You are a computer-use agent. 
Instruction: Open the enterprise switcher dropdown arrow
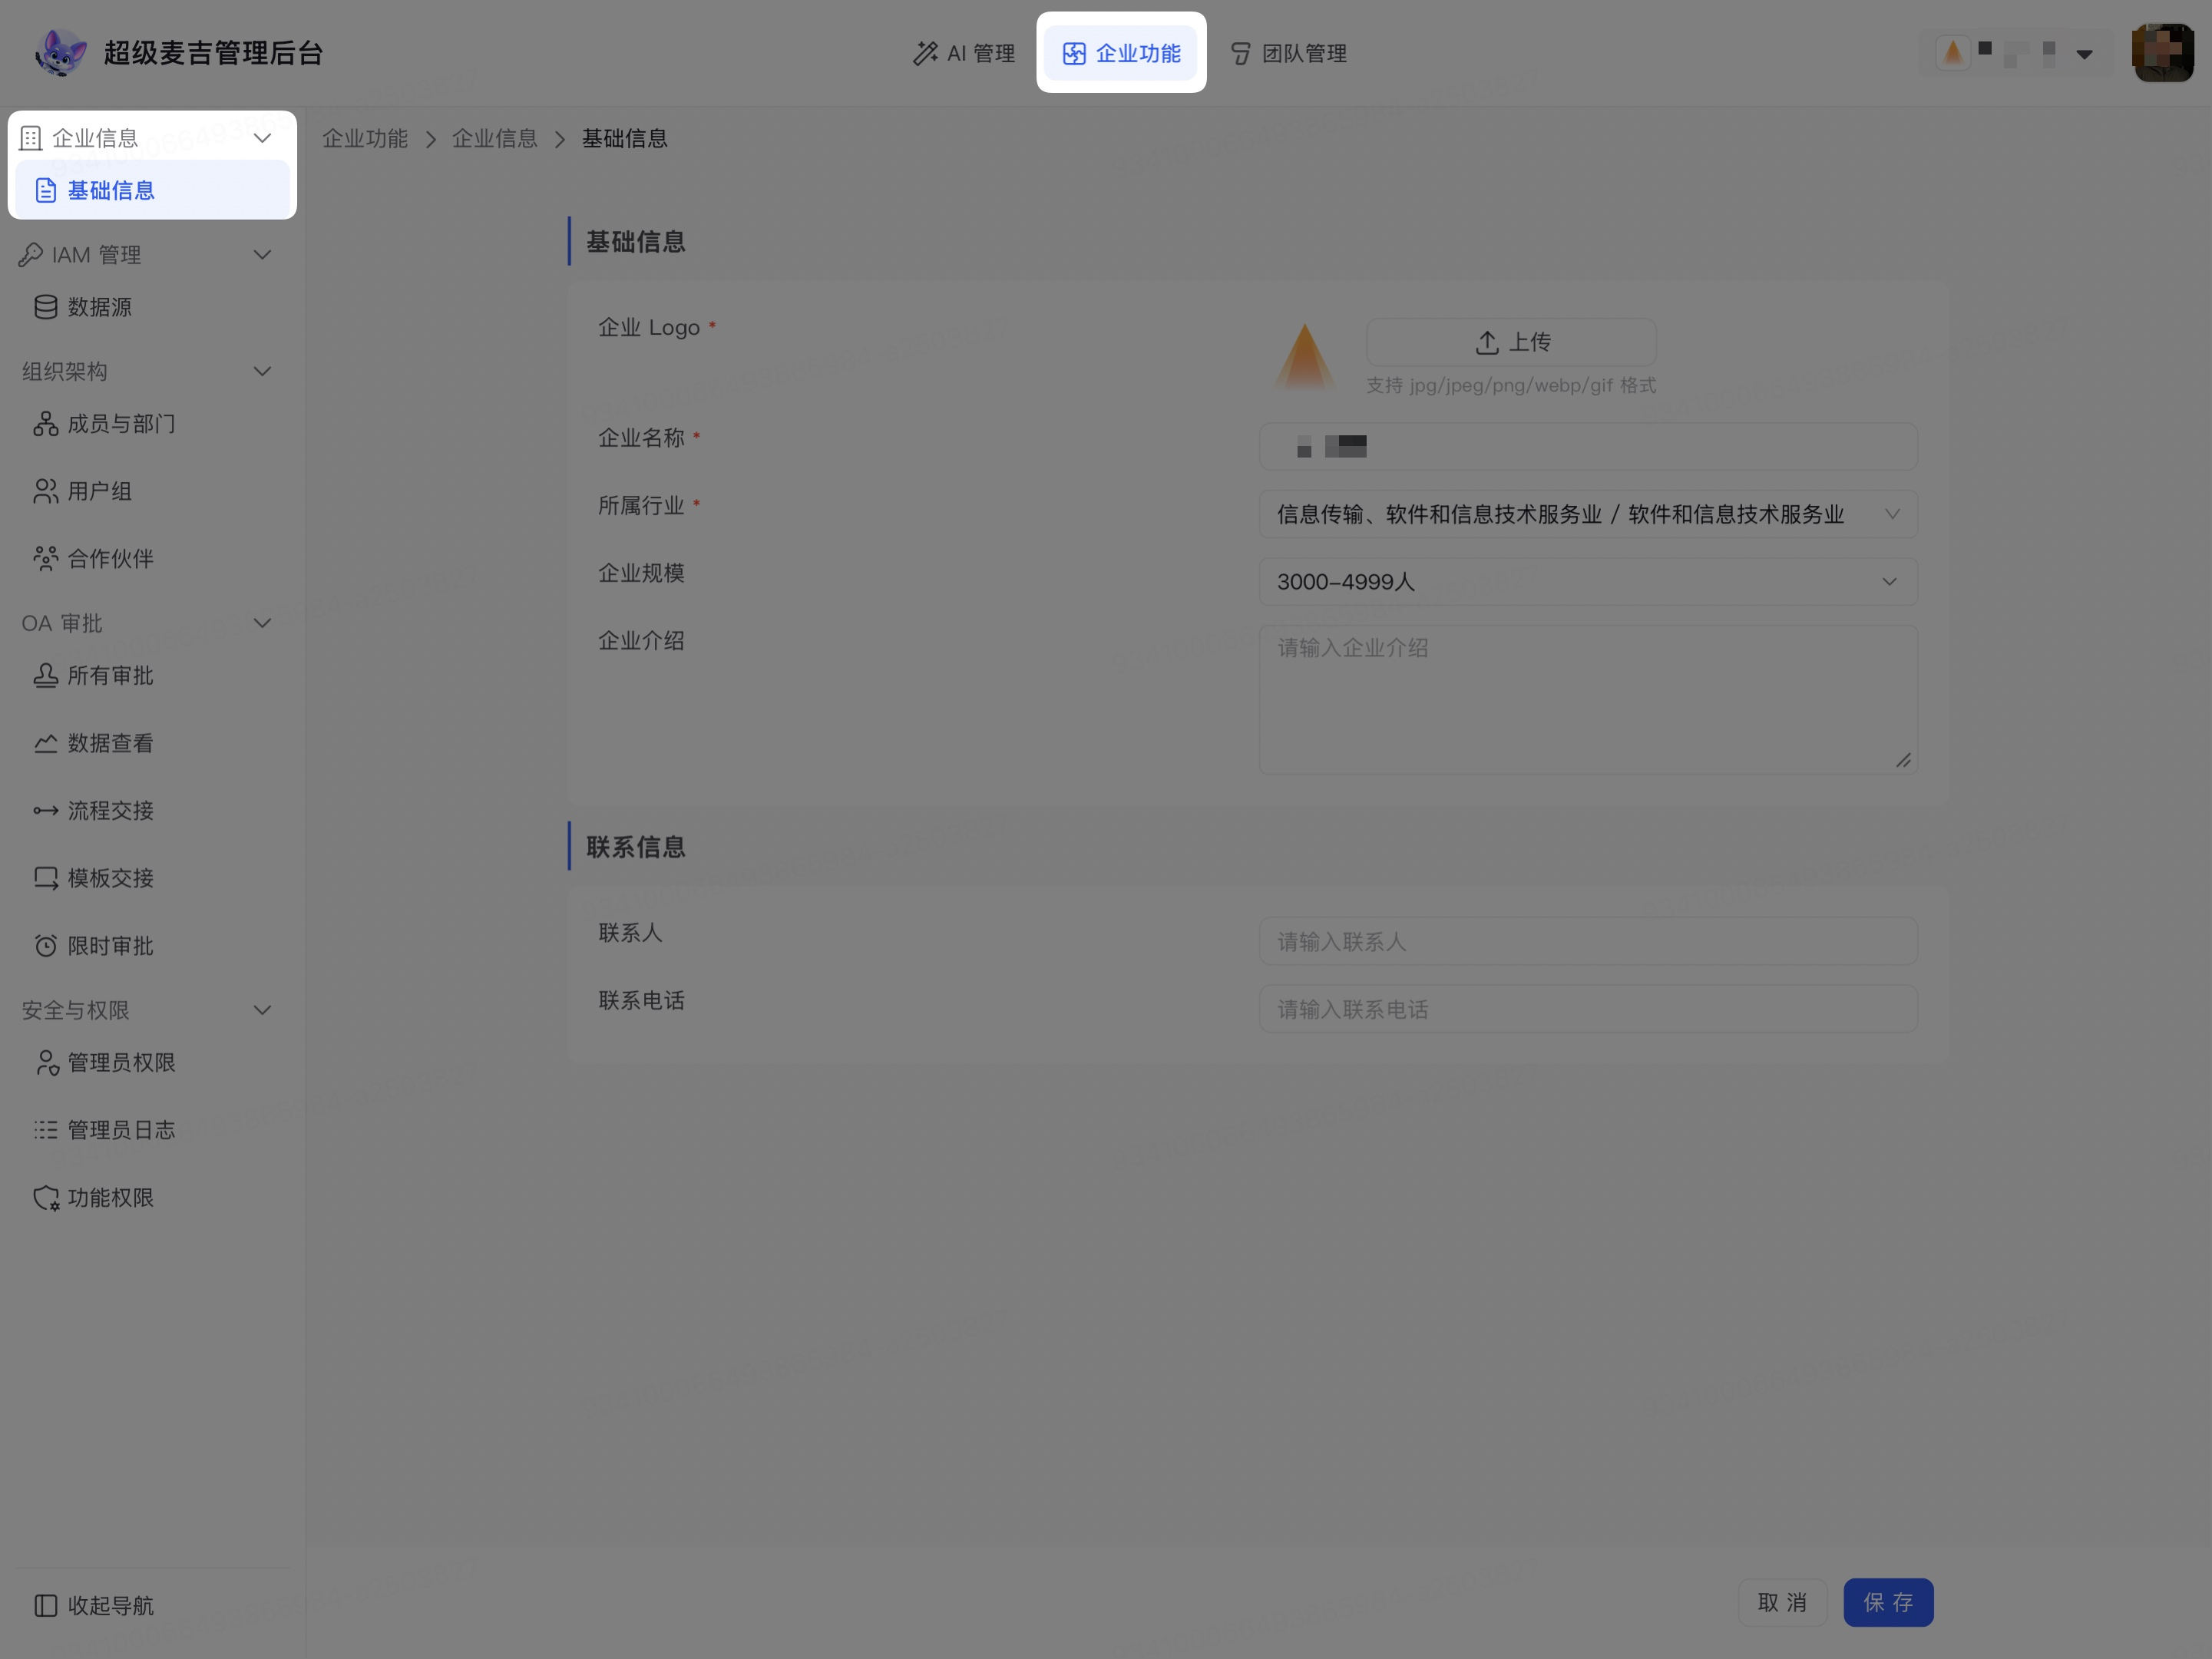point(2085,54)
